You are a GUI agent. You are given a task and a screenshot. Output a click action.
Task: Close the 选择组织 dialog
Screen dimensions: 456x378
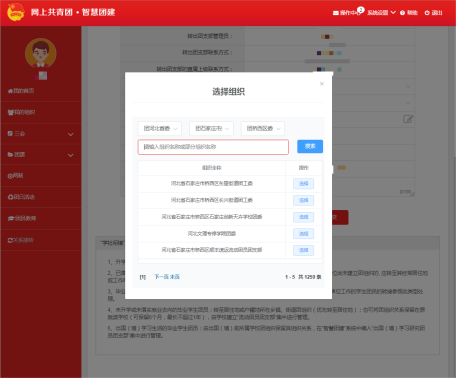click(322, 84)
